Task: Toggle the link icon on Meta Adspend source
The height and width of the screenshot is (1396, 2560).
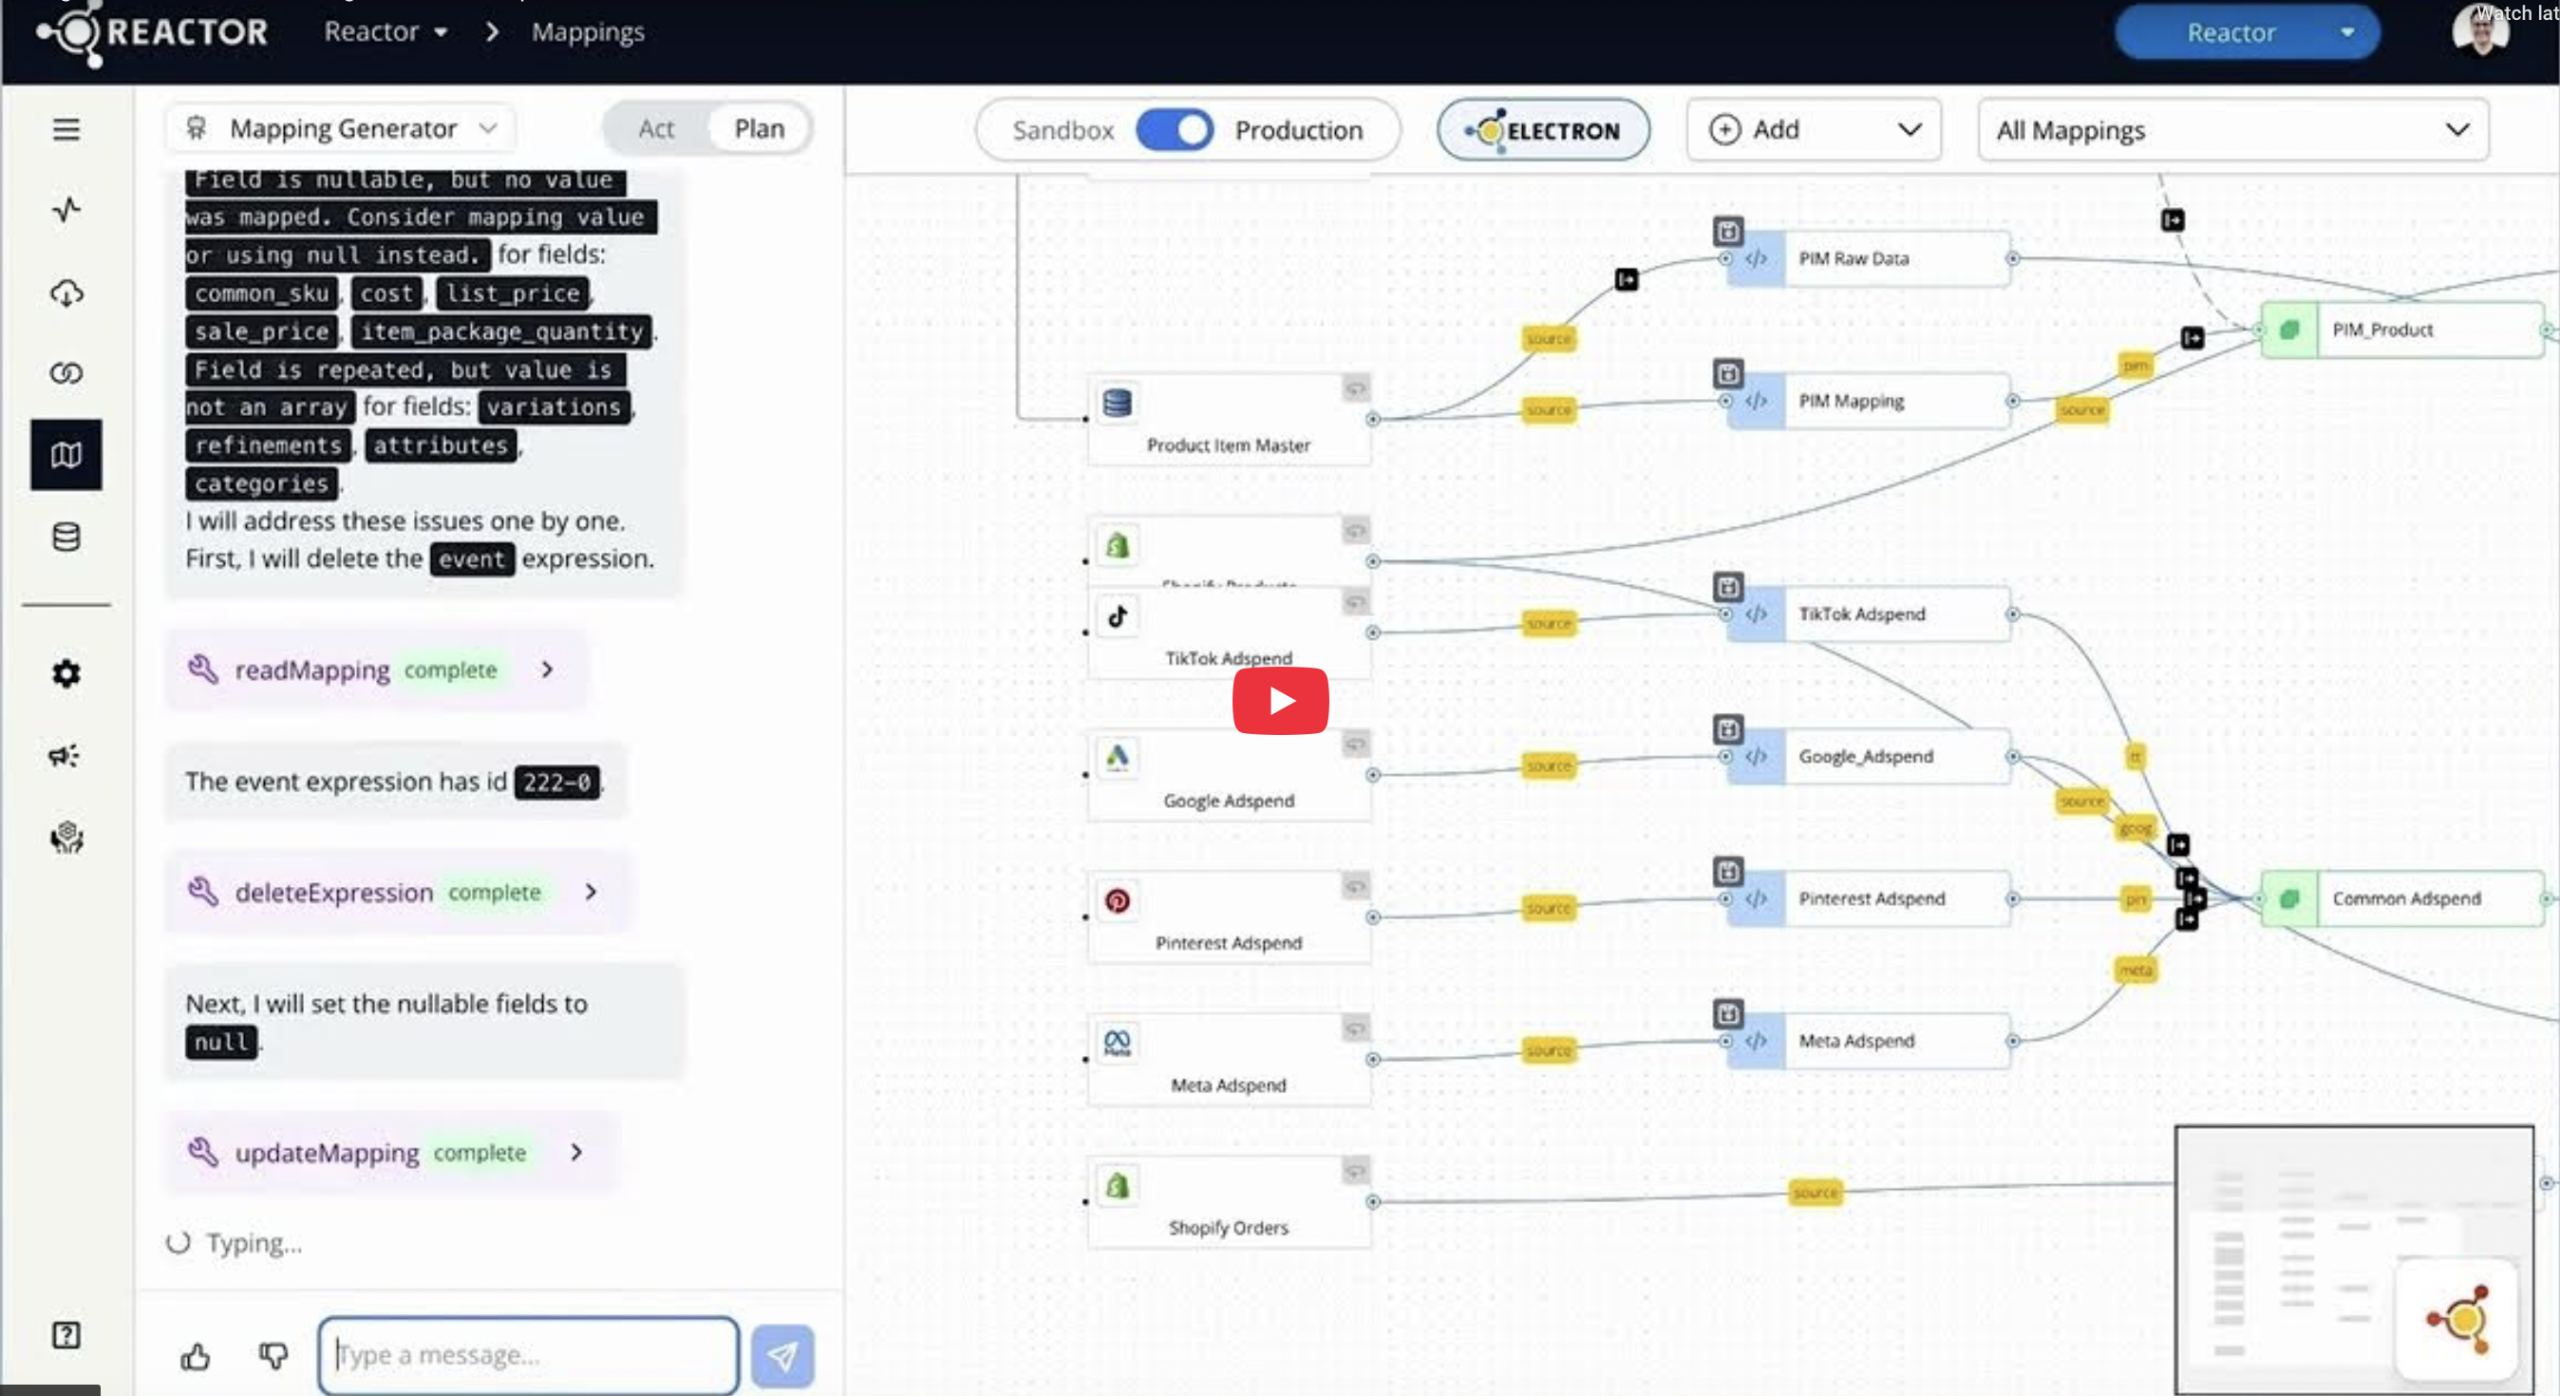Action: click(1355, 1029)
